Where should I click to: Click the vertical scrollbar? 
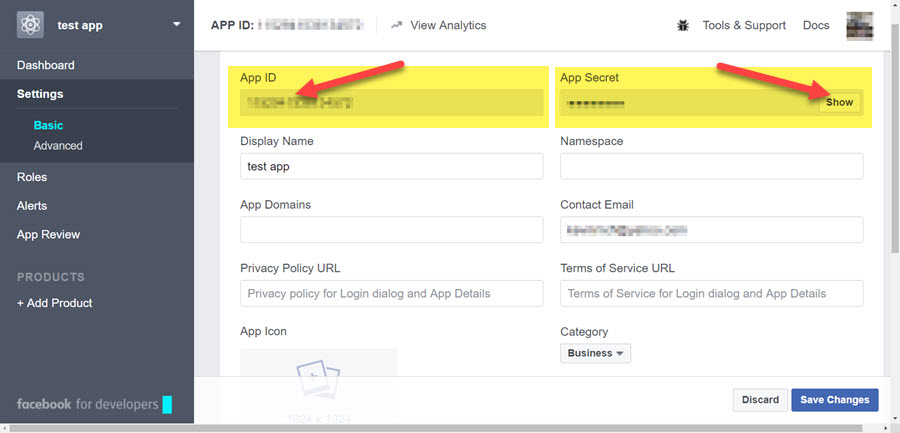coord(895,138)
